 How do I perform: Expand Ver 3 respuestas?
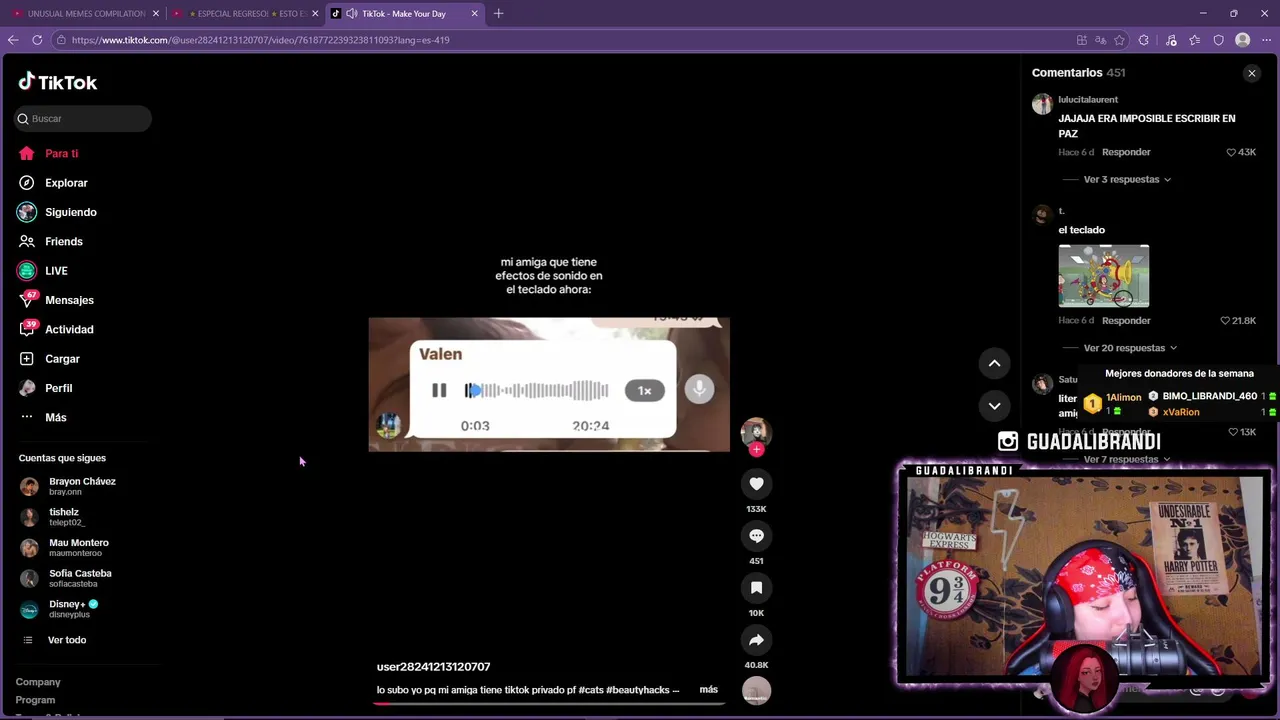coord(1127,179)
